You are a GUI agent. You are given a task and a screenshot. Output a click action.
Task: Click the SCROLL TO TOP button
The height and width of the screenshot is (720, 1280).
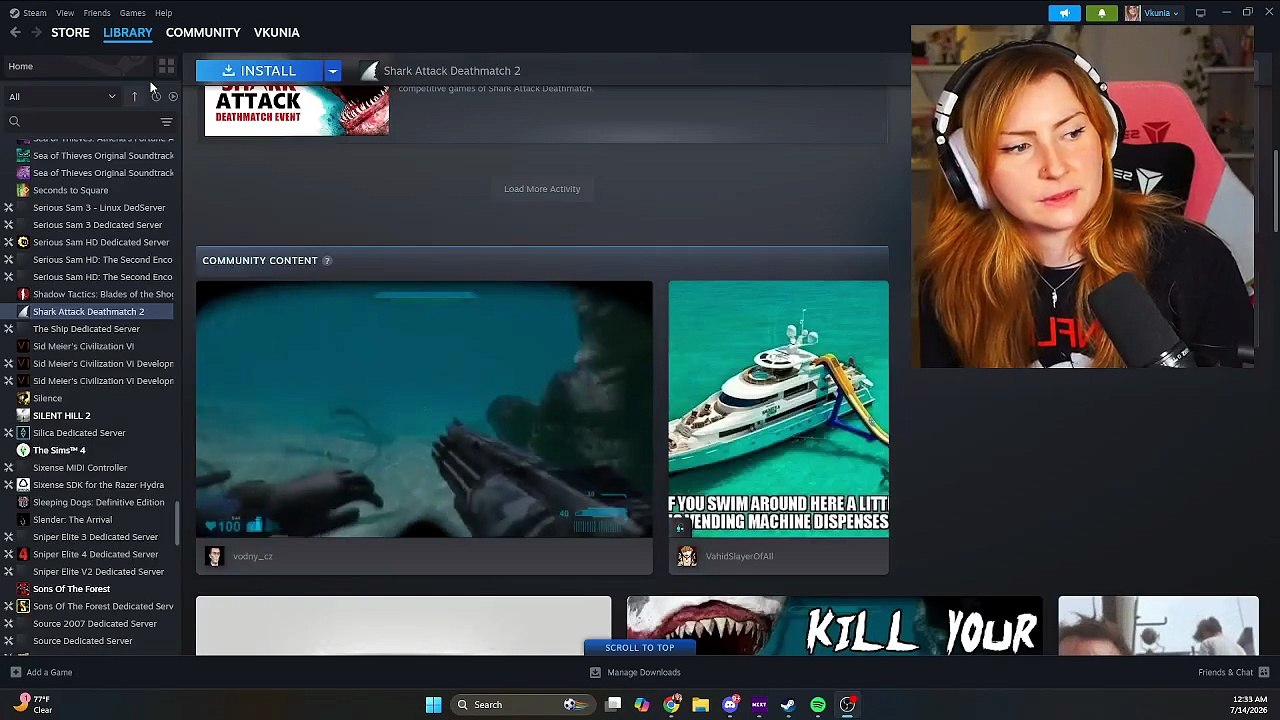tap(639, 648)
